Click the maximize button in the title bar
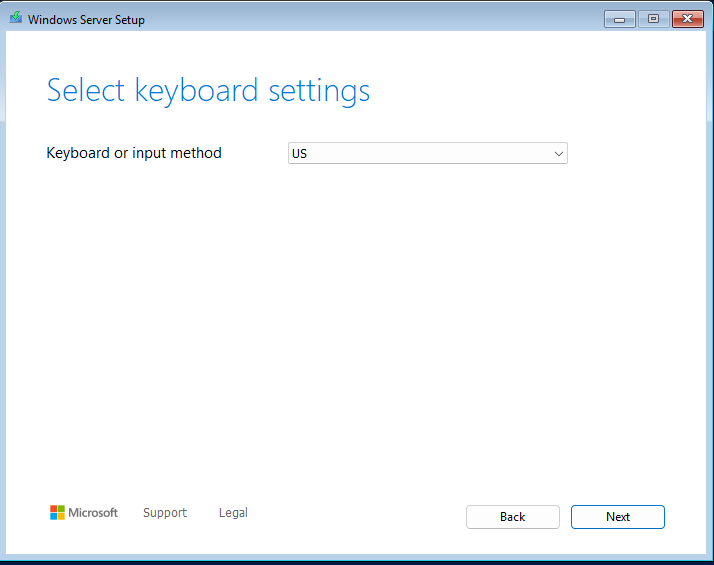Image resolution: width=714 pixels, height=565 pixels. pos(653,19)
